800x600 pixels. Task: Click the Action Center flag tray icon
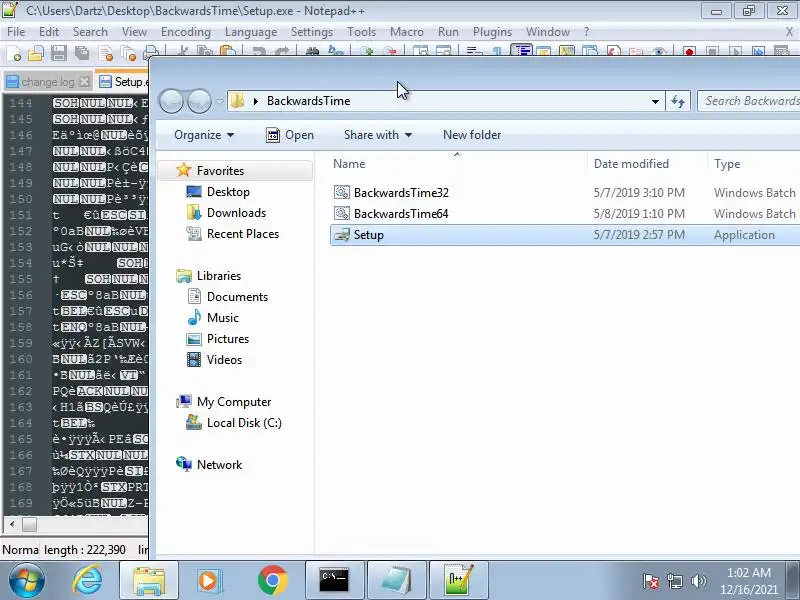(651, 581)
